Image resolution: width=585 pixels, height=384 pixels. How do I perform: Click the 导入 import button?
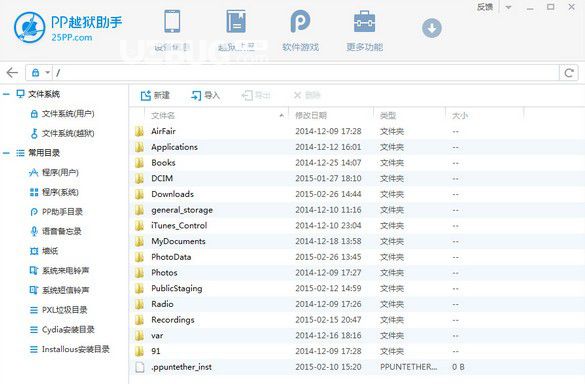205,96
